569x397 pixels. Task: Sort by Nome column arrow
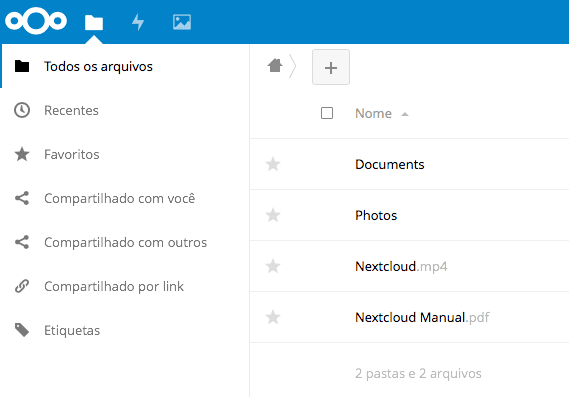(405, 114)
